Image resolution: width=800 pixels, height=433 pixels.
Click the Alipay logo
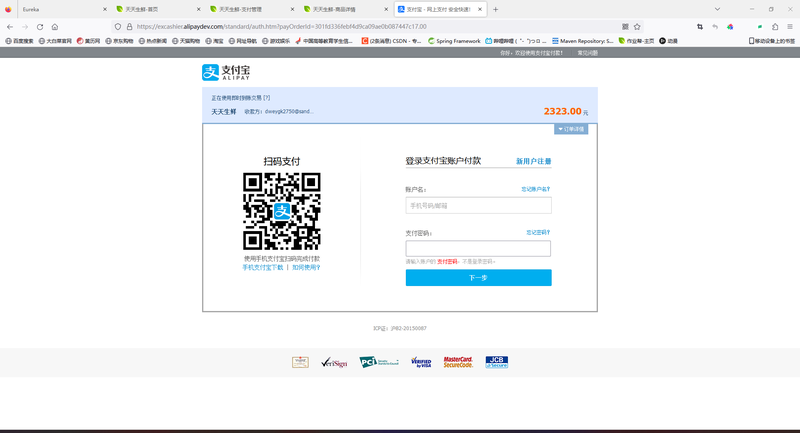[x=226, y=72]
